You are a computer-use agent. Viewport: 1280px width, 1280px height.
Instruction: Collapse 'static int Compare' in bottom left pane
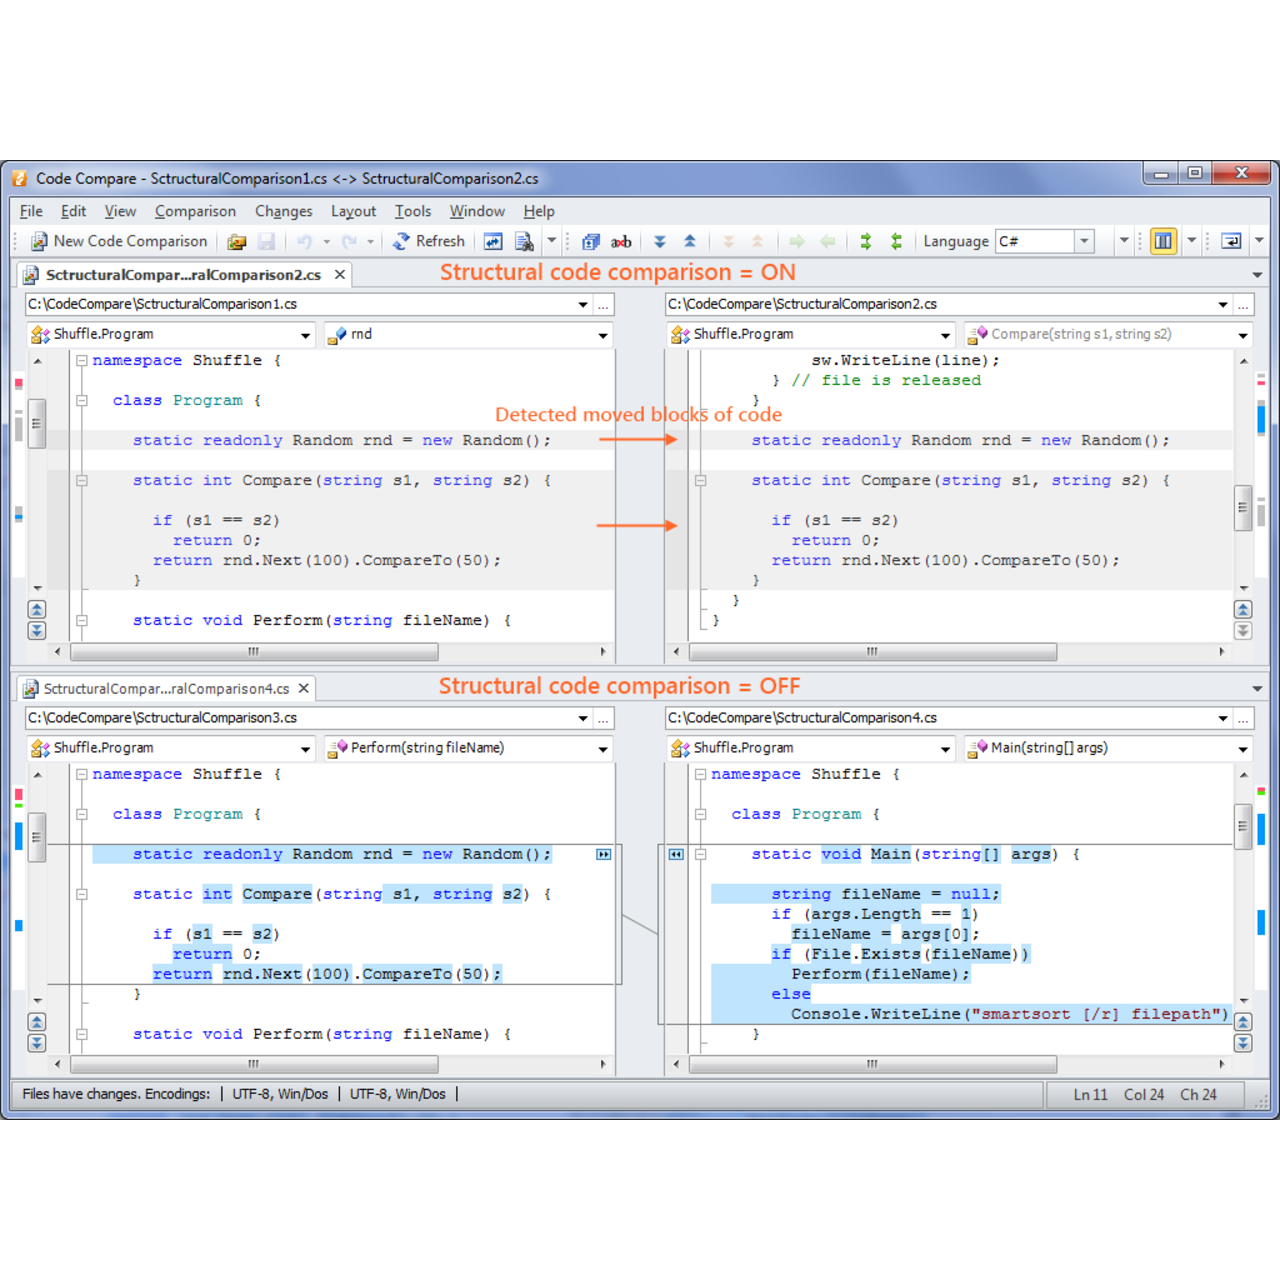82,894
